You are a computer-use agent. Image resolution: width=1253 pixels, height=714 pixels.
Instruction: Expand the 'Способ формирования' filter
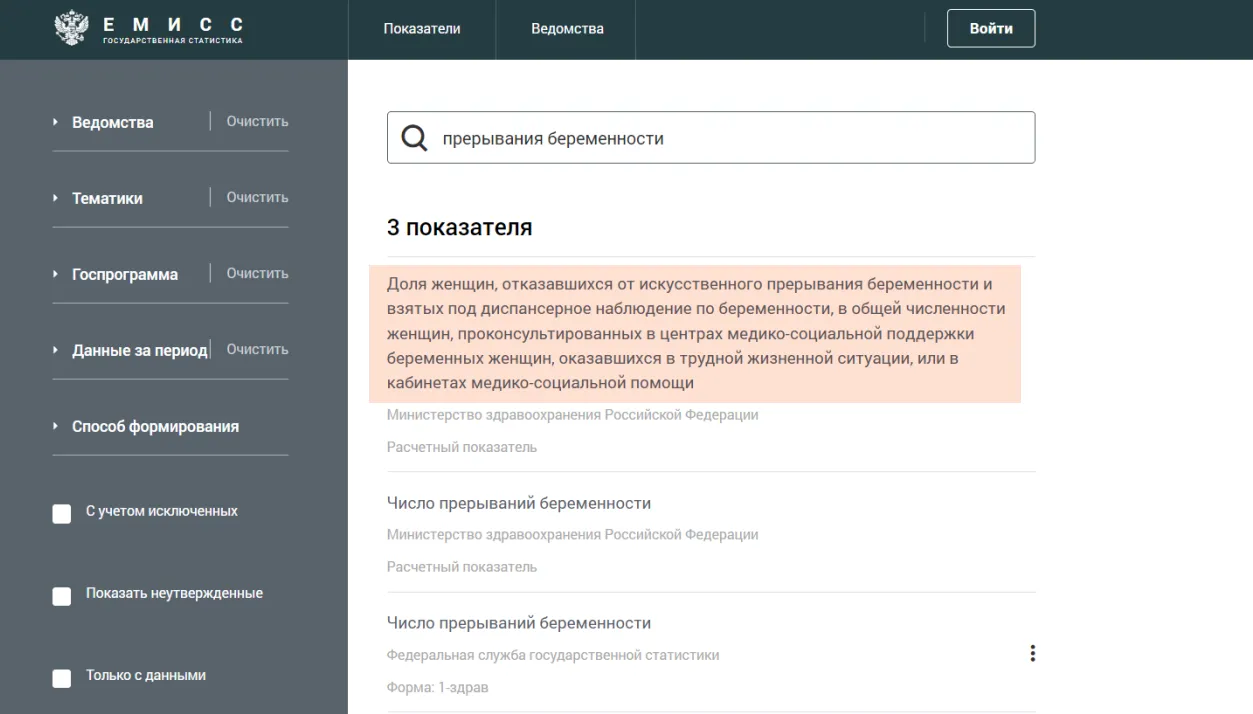tap(155, 426)
